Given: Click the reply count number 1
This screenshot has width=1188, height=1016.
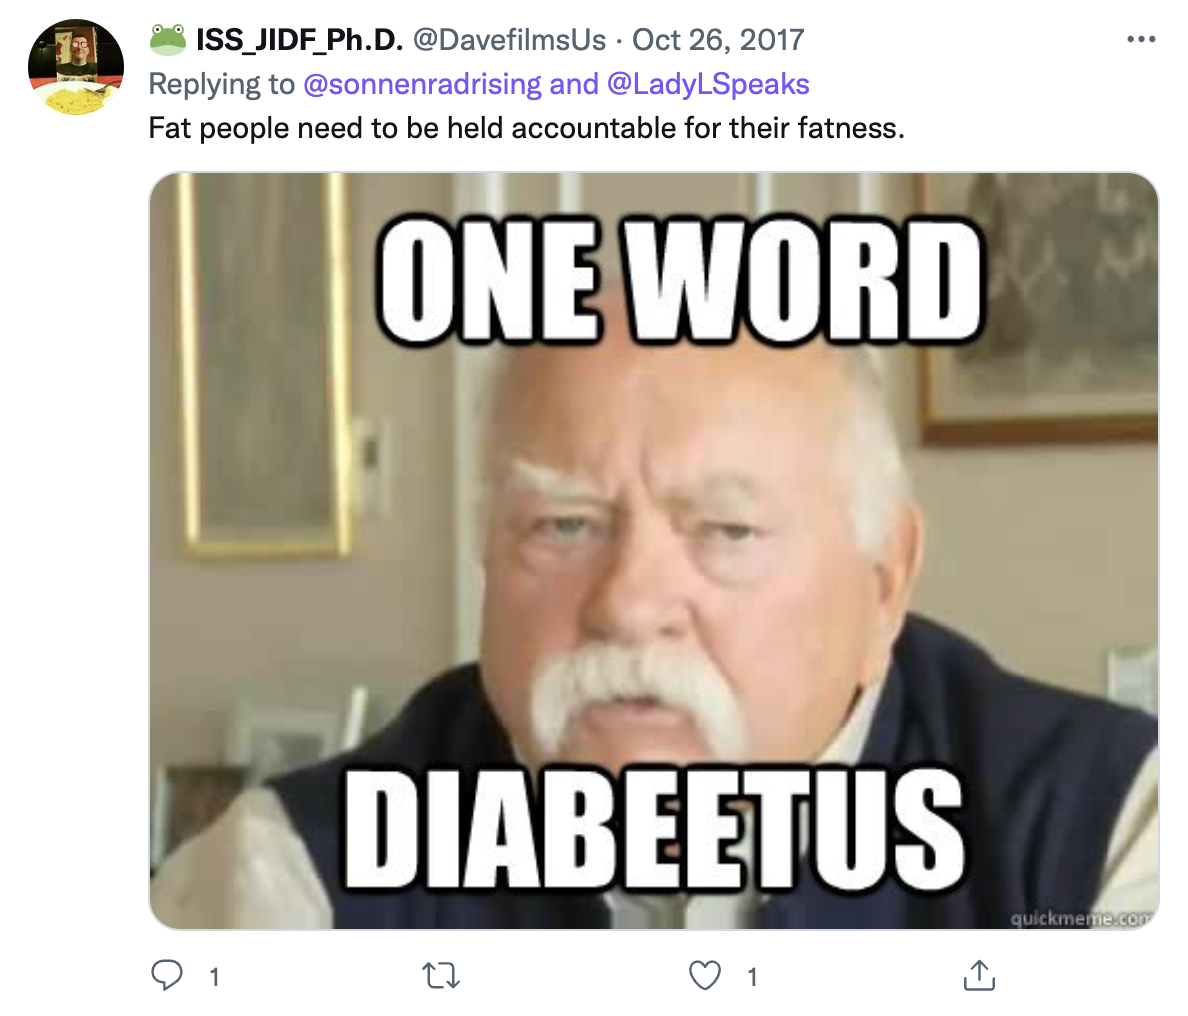Looking at the screenshot, I should point(214,977).
